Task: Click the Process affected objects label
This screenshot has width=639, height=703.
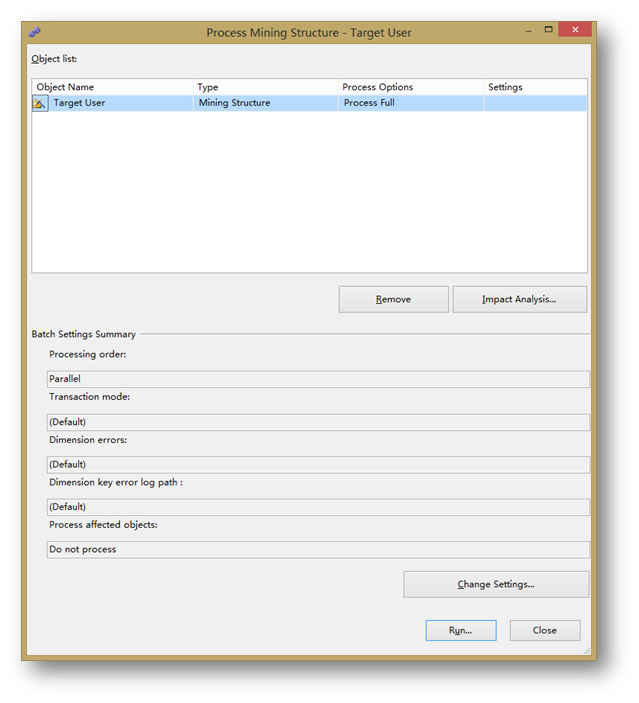Action: 103,525
